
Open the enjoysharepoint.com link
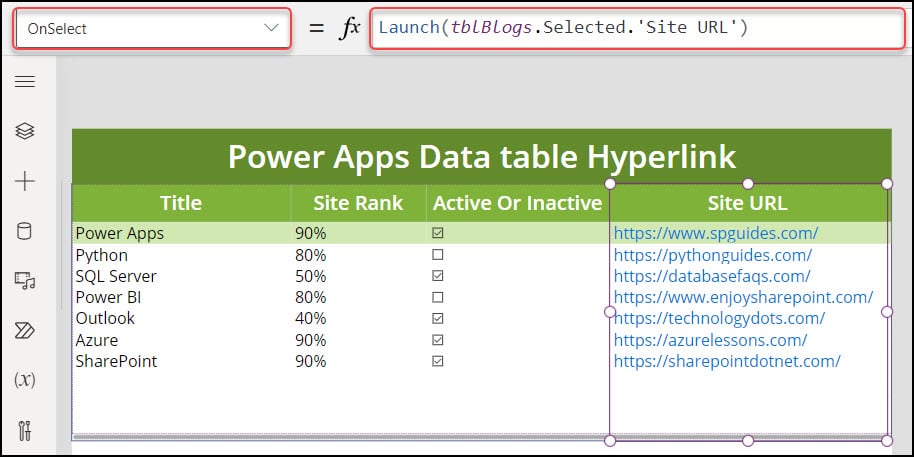pyautogui.click(x=744, y=297)
